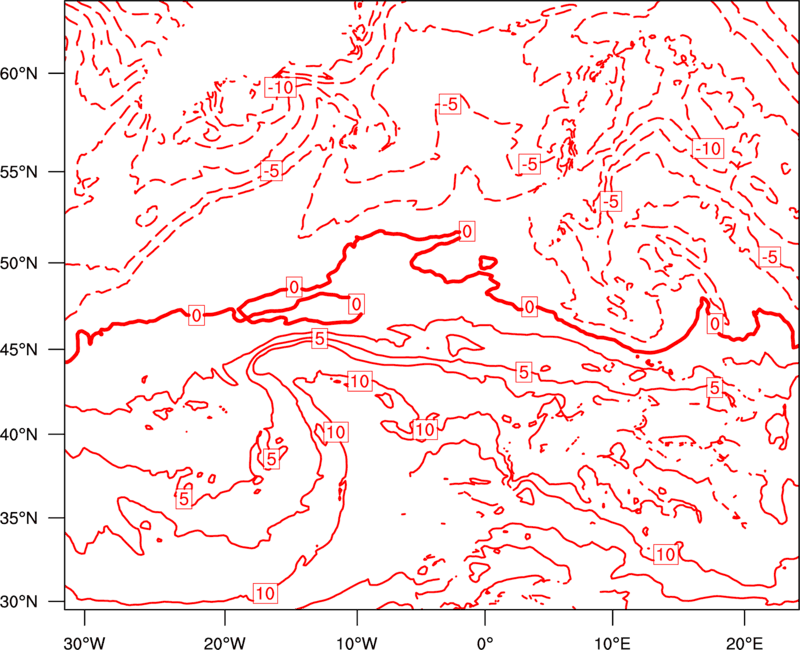Select the -5 contour label near 16°W, 55°N
800x650 pixels.
tap(271, 170)
